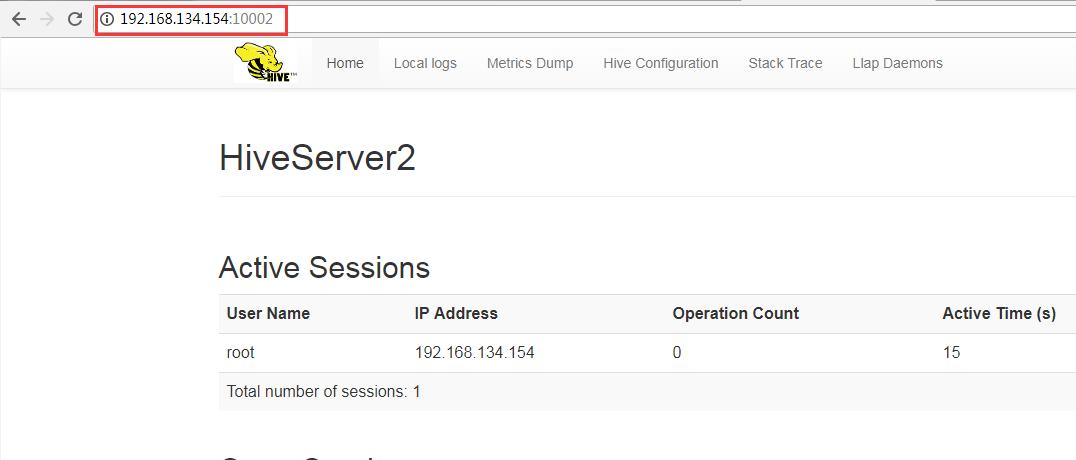The image size is (1076, 460).
Task: Open the Local logs page
Action: (x=425, y=63)
